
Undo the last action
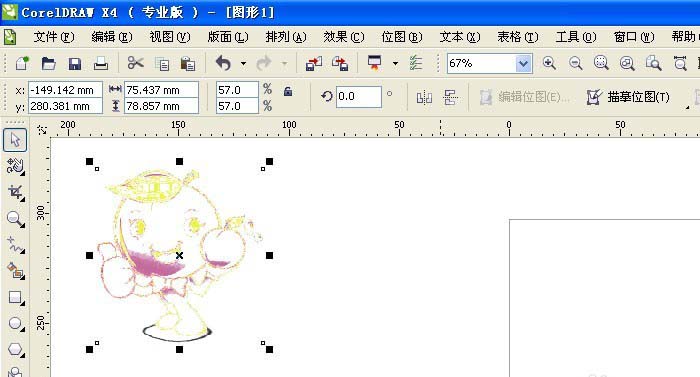(x=223, y=63)
